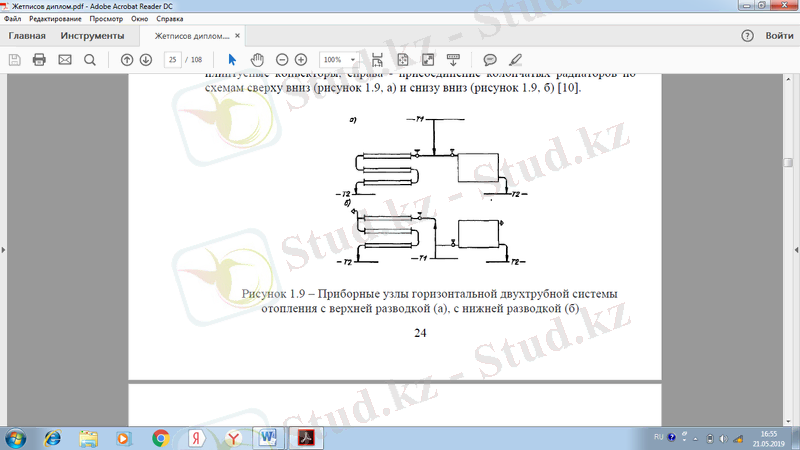Expand the left navigation pane arrow
Image resolution: width=800 pixels, height=450 pixels.
coord(4,250)
